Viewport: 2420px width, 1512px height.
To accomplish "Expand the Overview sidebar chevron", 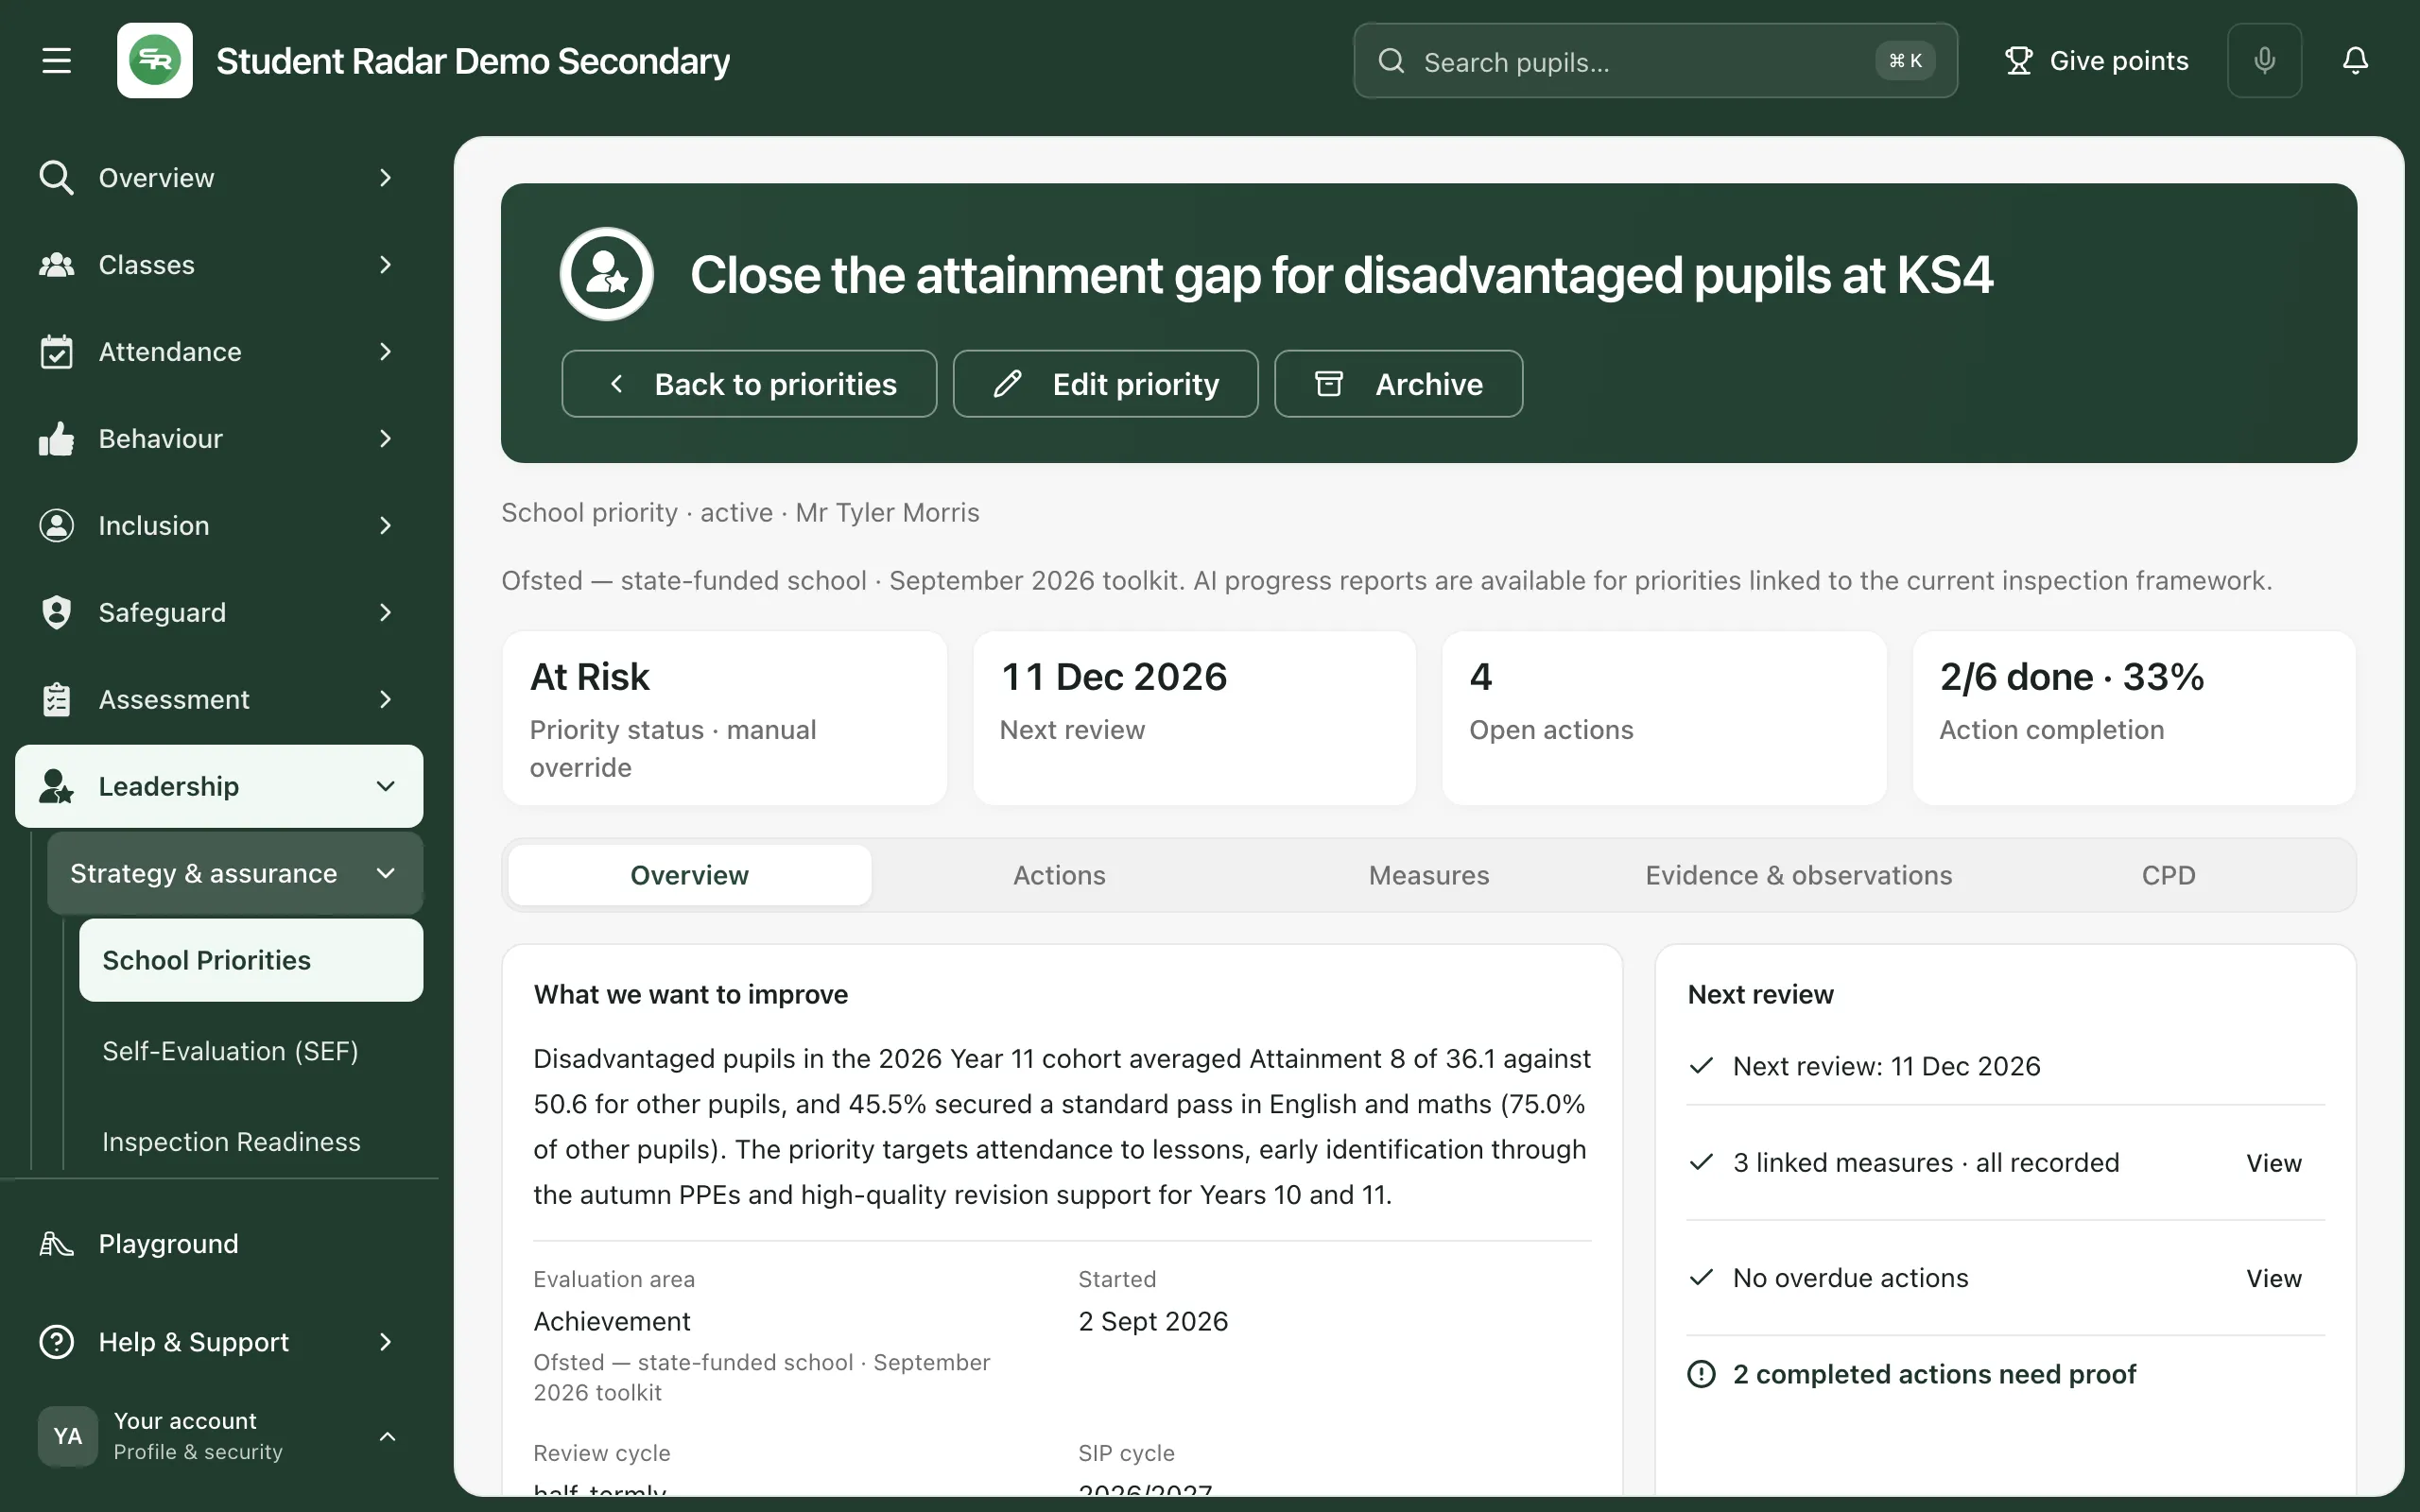I will pyautogui.click(x=386, y=178).
